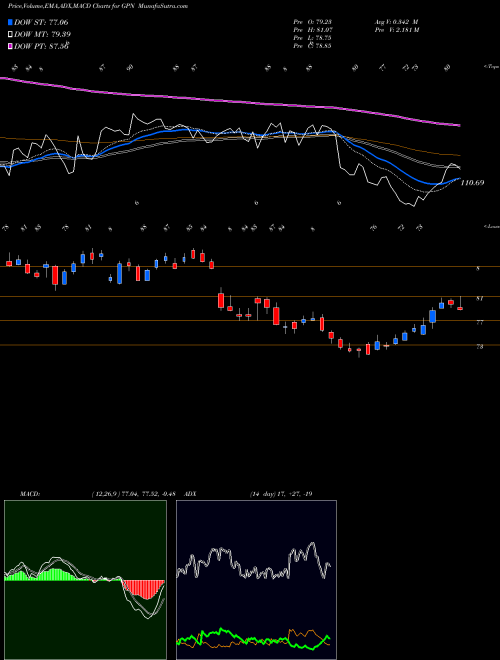Click the green MACD histogram panel
Viewport: 500px width, 660px height.
coord(85,580)
